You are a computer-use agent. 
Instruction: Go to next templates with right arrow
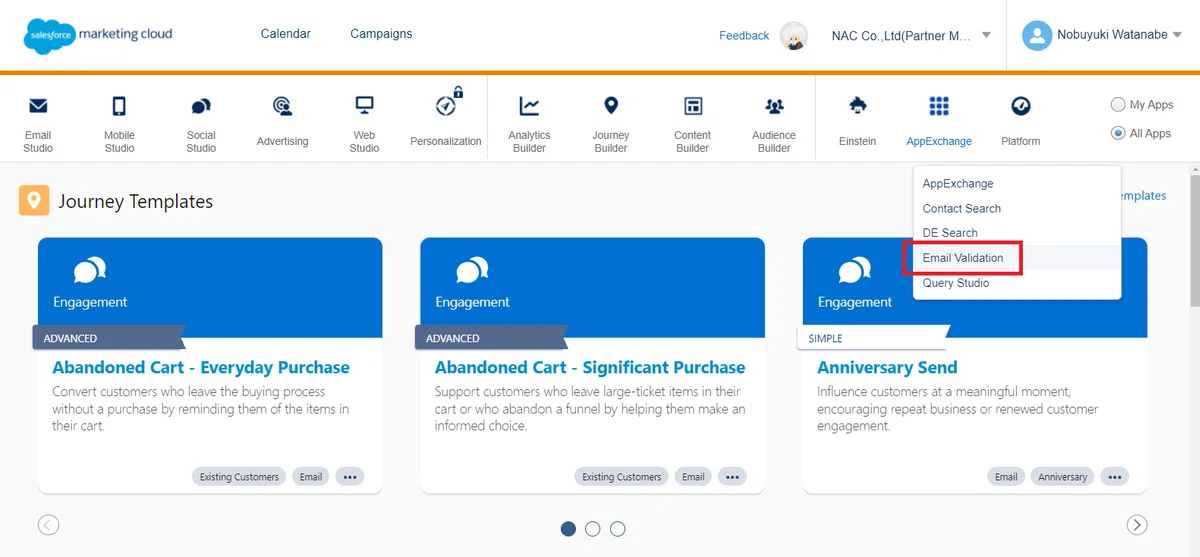[x=1136, y=525]
